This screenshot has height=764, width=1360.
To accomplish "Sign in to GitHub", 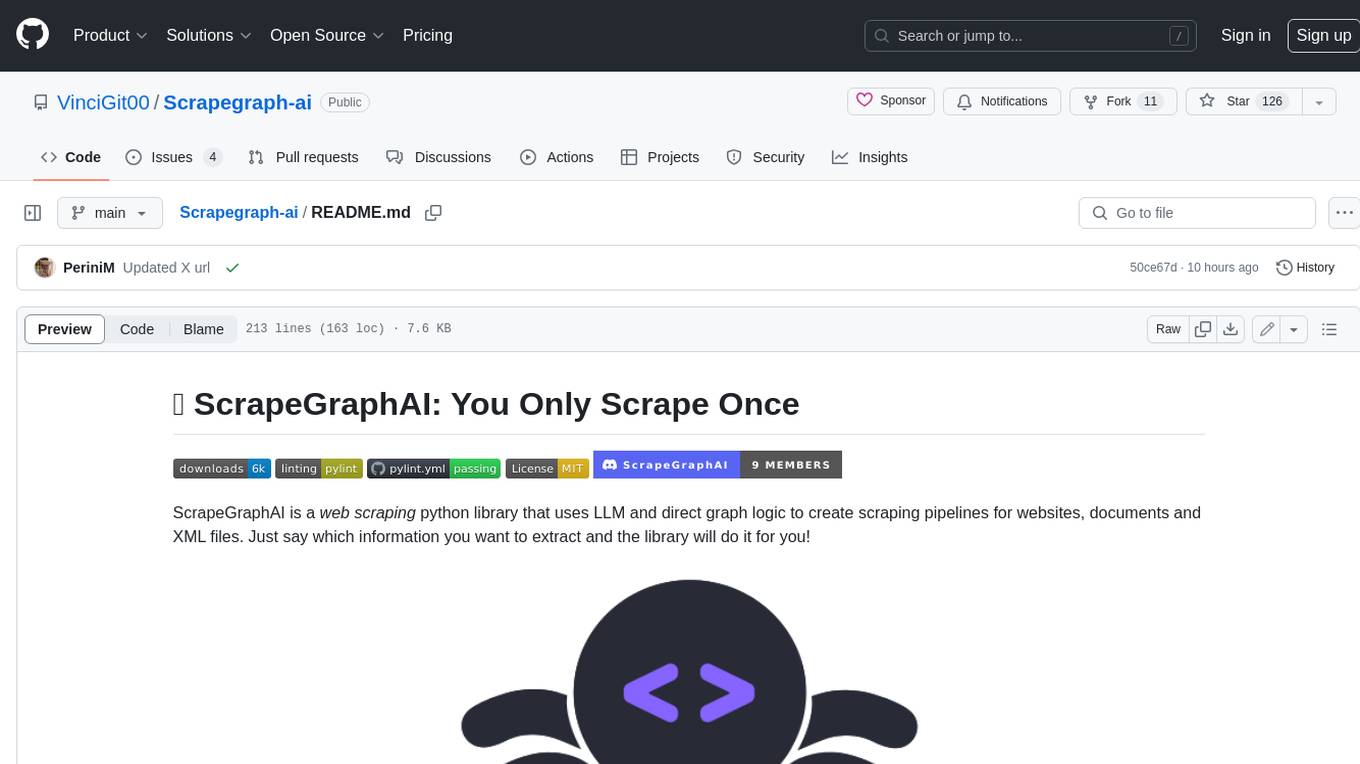I will tap(1245, 35).
